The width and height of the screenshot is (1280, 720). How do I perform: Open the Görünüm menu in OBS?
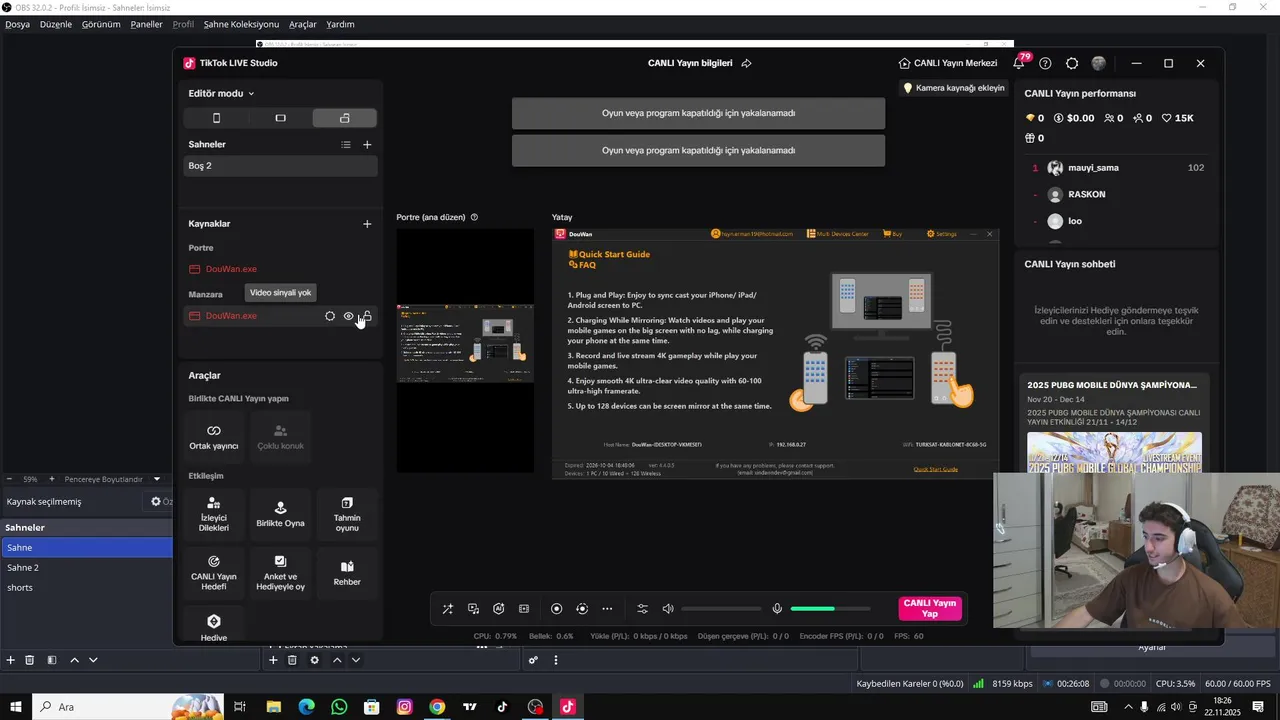pos(101,24)
